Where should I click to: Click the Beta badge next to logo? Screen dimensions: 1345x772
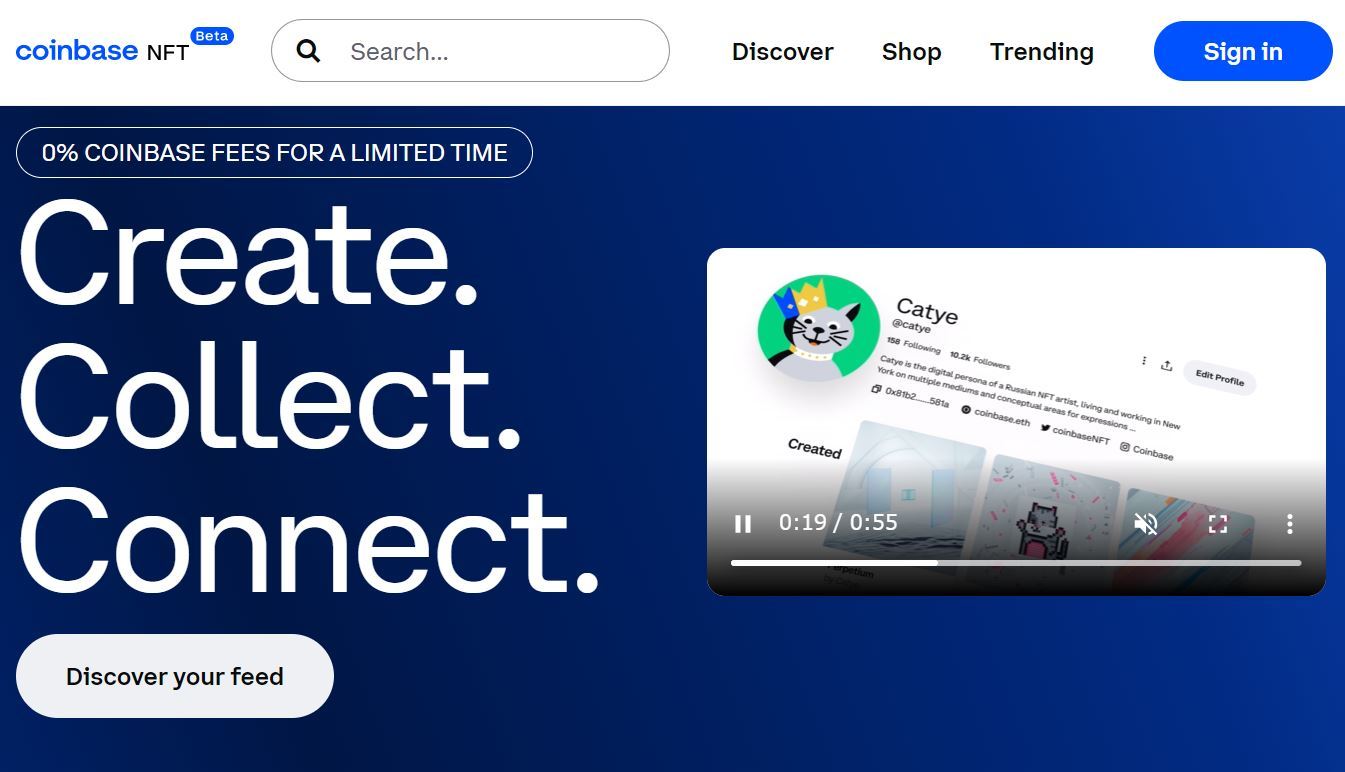click(212, 36)
